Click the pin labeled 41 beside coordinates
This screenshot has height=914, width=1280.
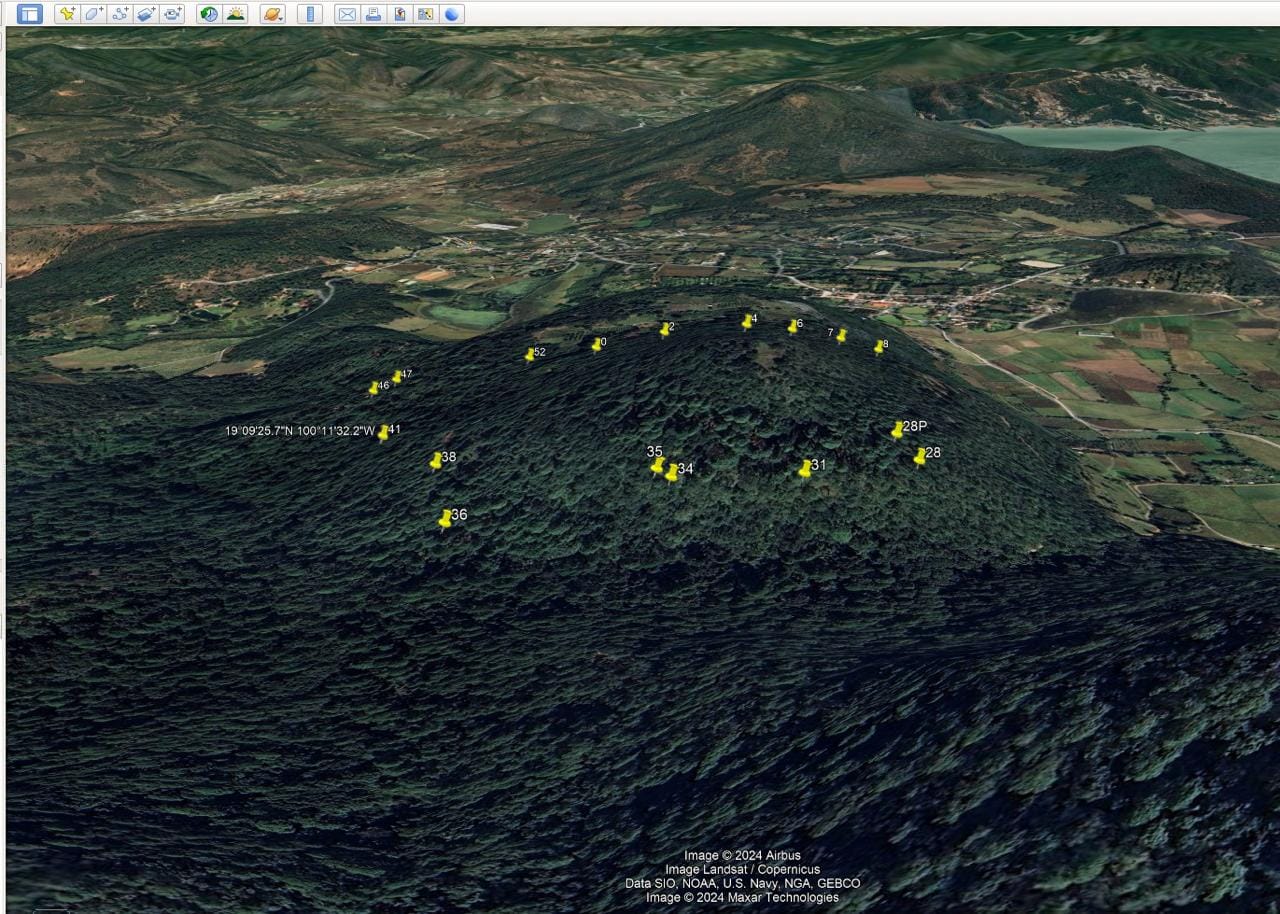click(x=383, y=433)
